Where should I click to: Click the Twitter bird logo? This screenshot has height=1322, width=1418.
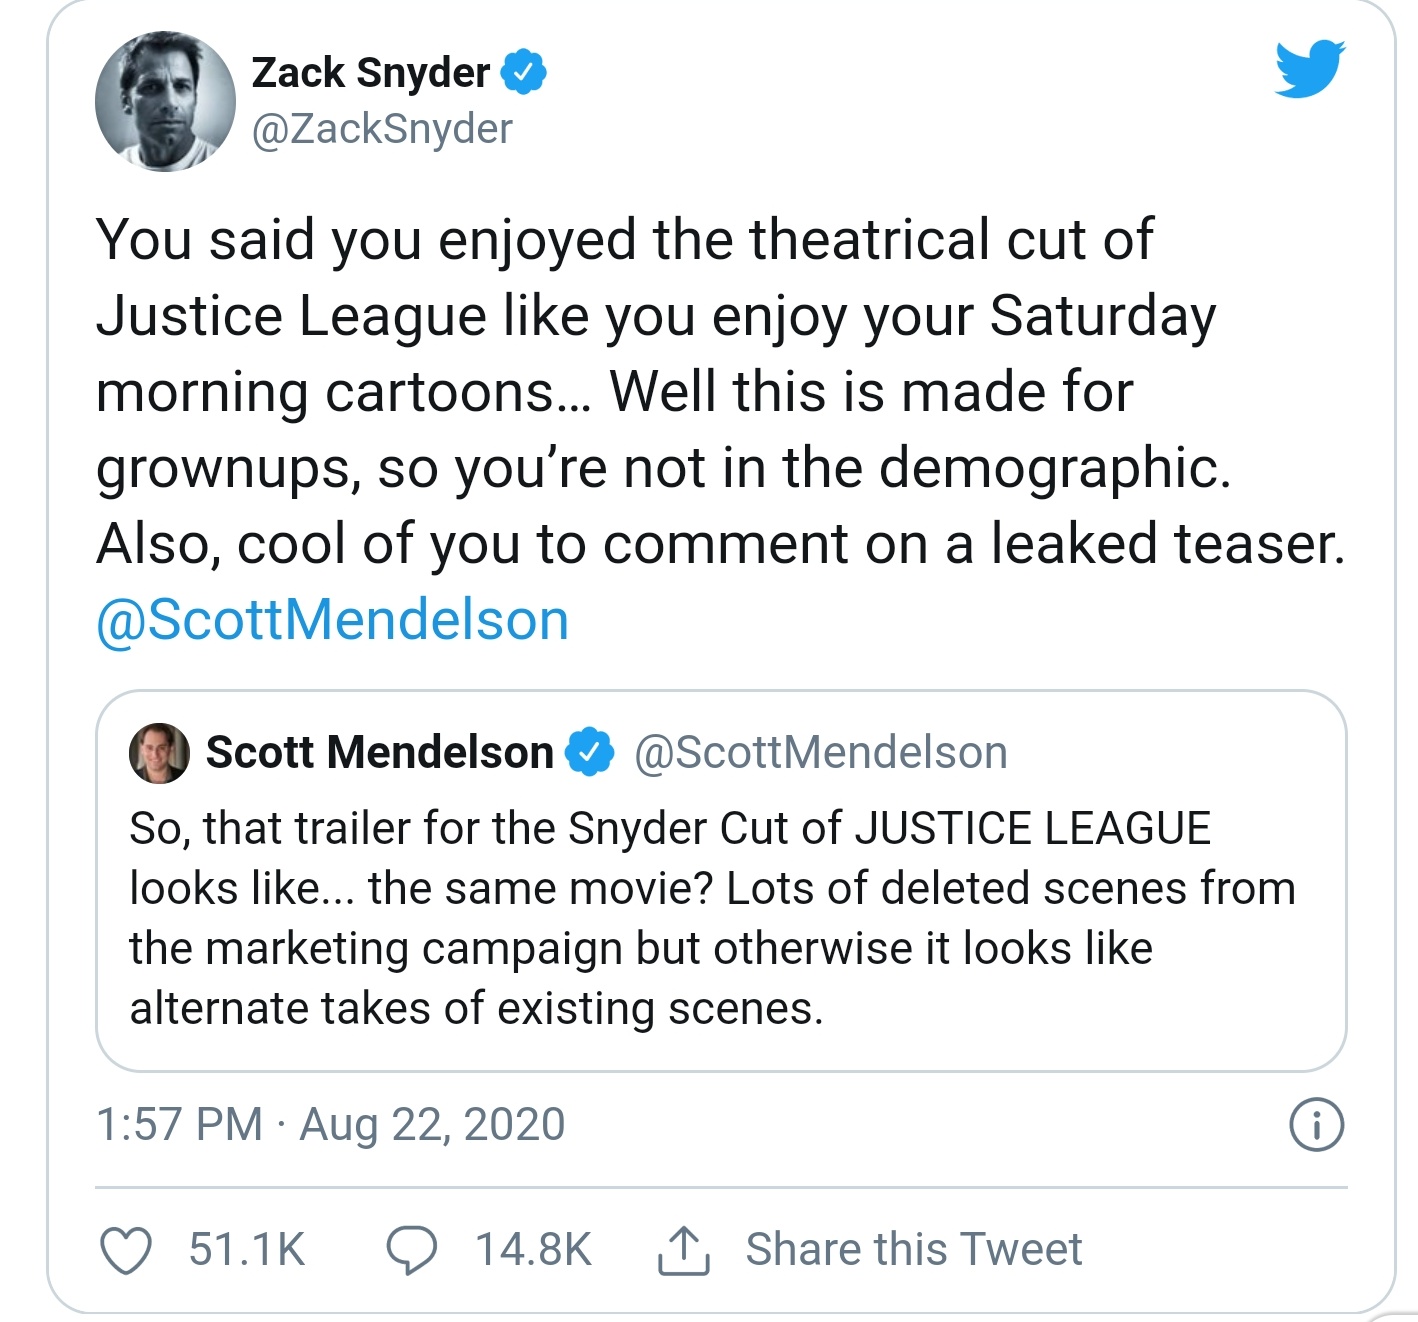tap(1309, 69)
